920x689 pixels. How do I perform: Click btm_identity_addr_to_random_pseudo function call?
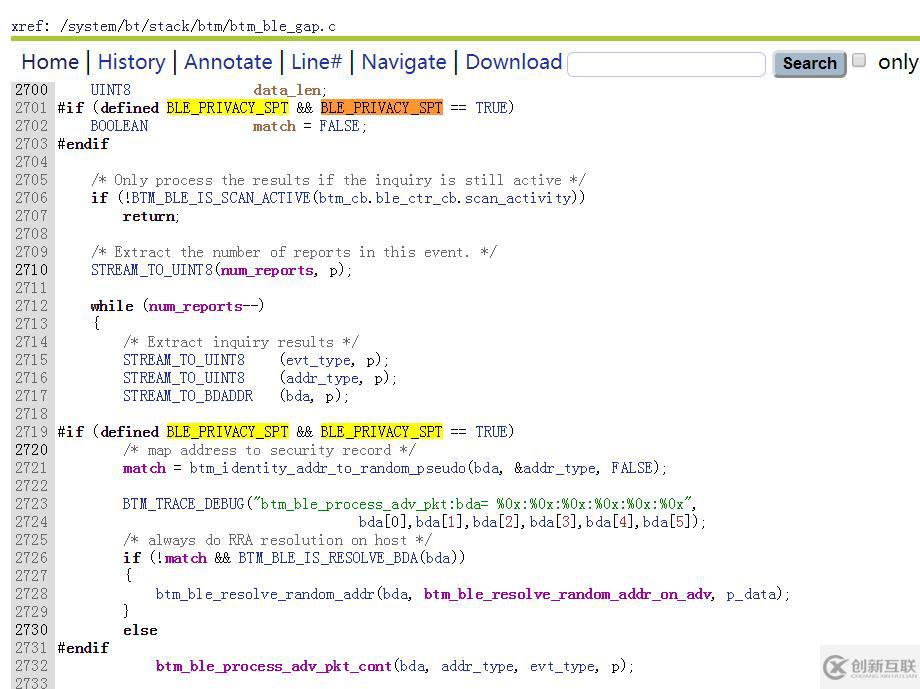(x=327, y=468)
